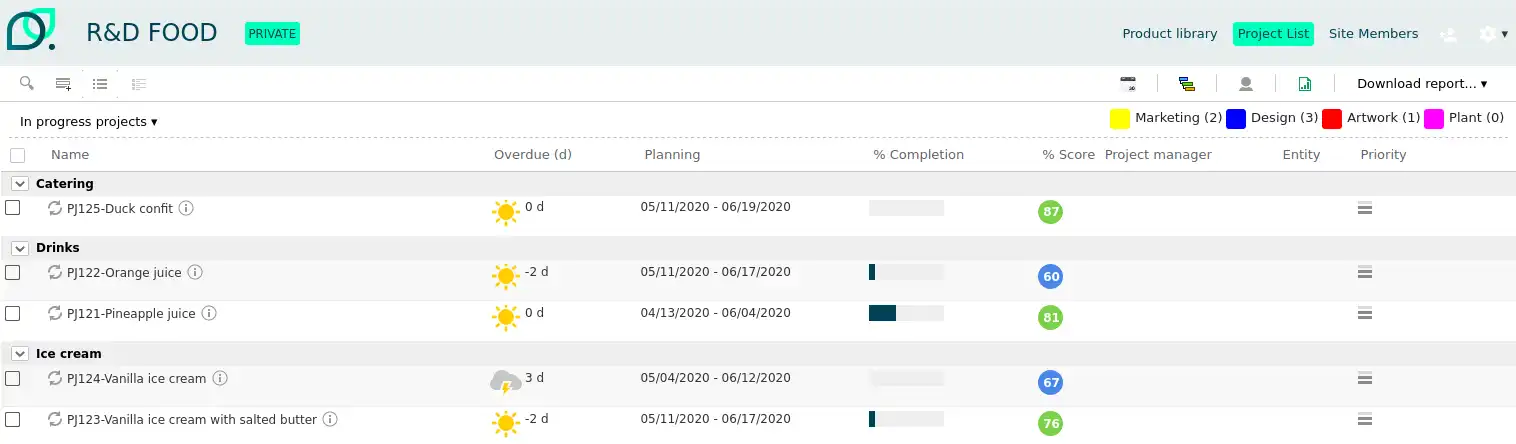Open the Site Members tab

pyautogui.click(x=1373, y=34)
